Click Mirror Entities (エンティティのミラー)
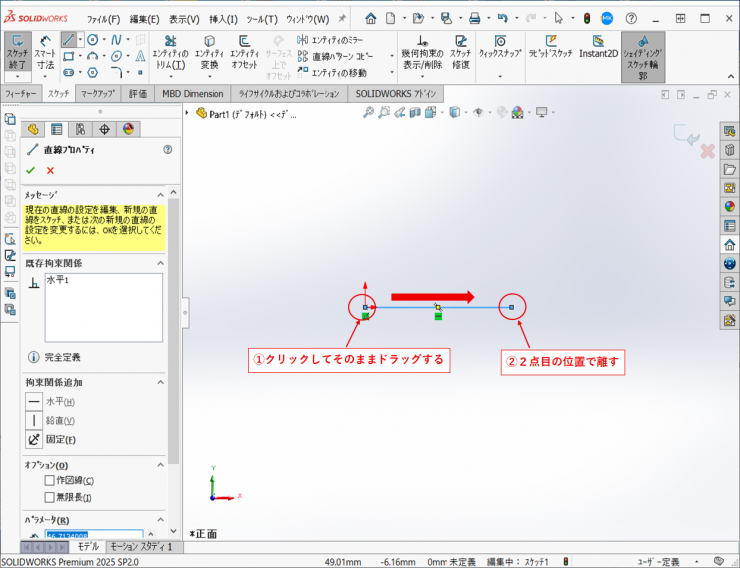The image size is (740, 568). (330, 40)
